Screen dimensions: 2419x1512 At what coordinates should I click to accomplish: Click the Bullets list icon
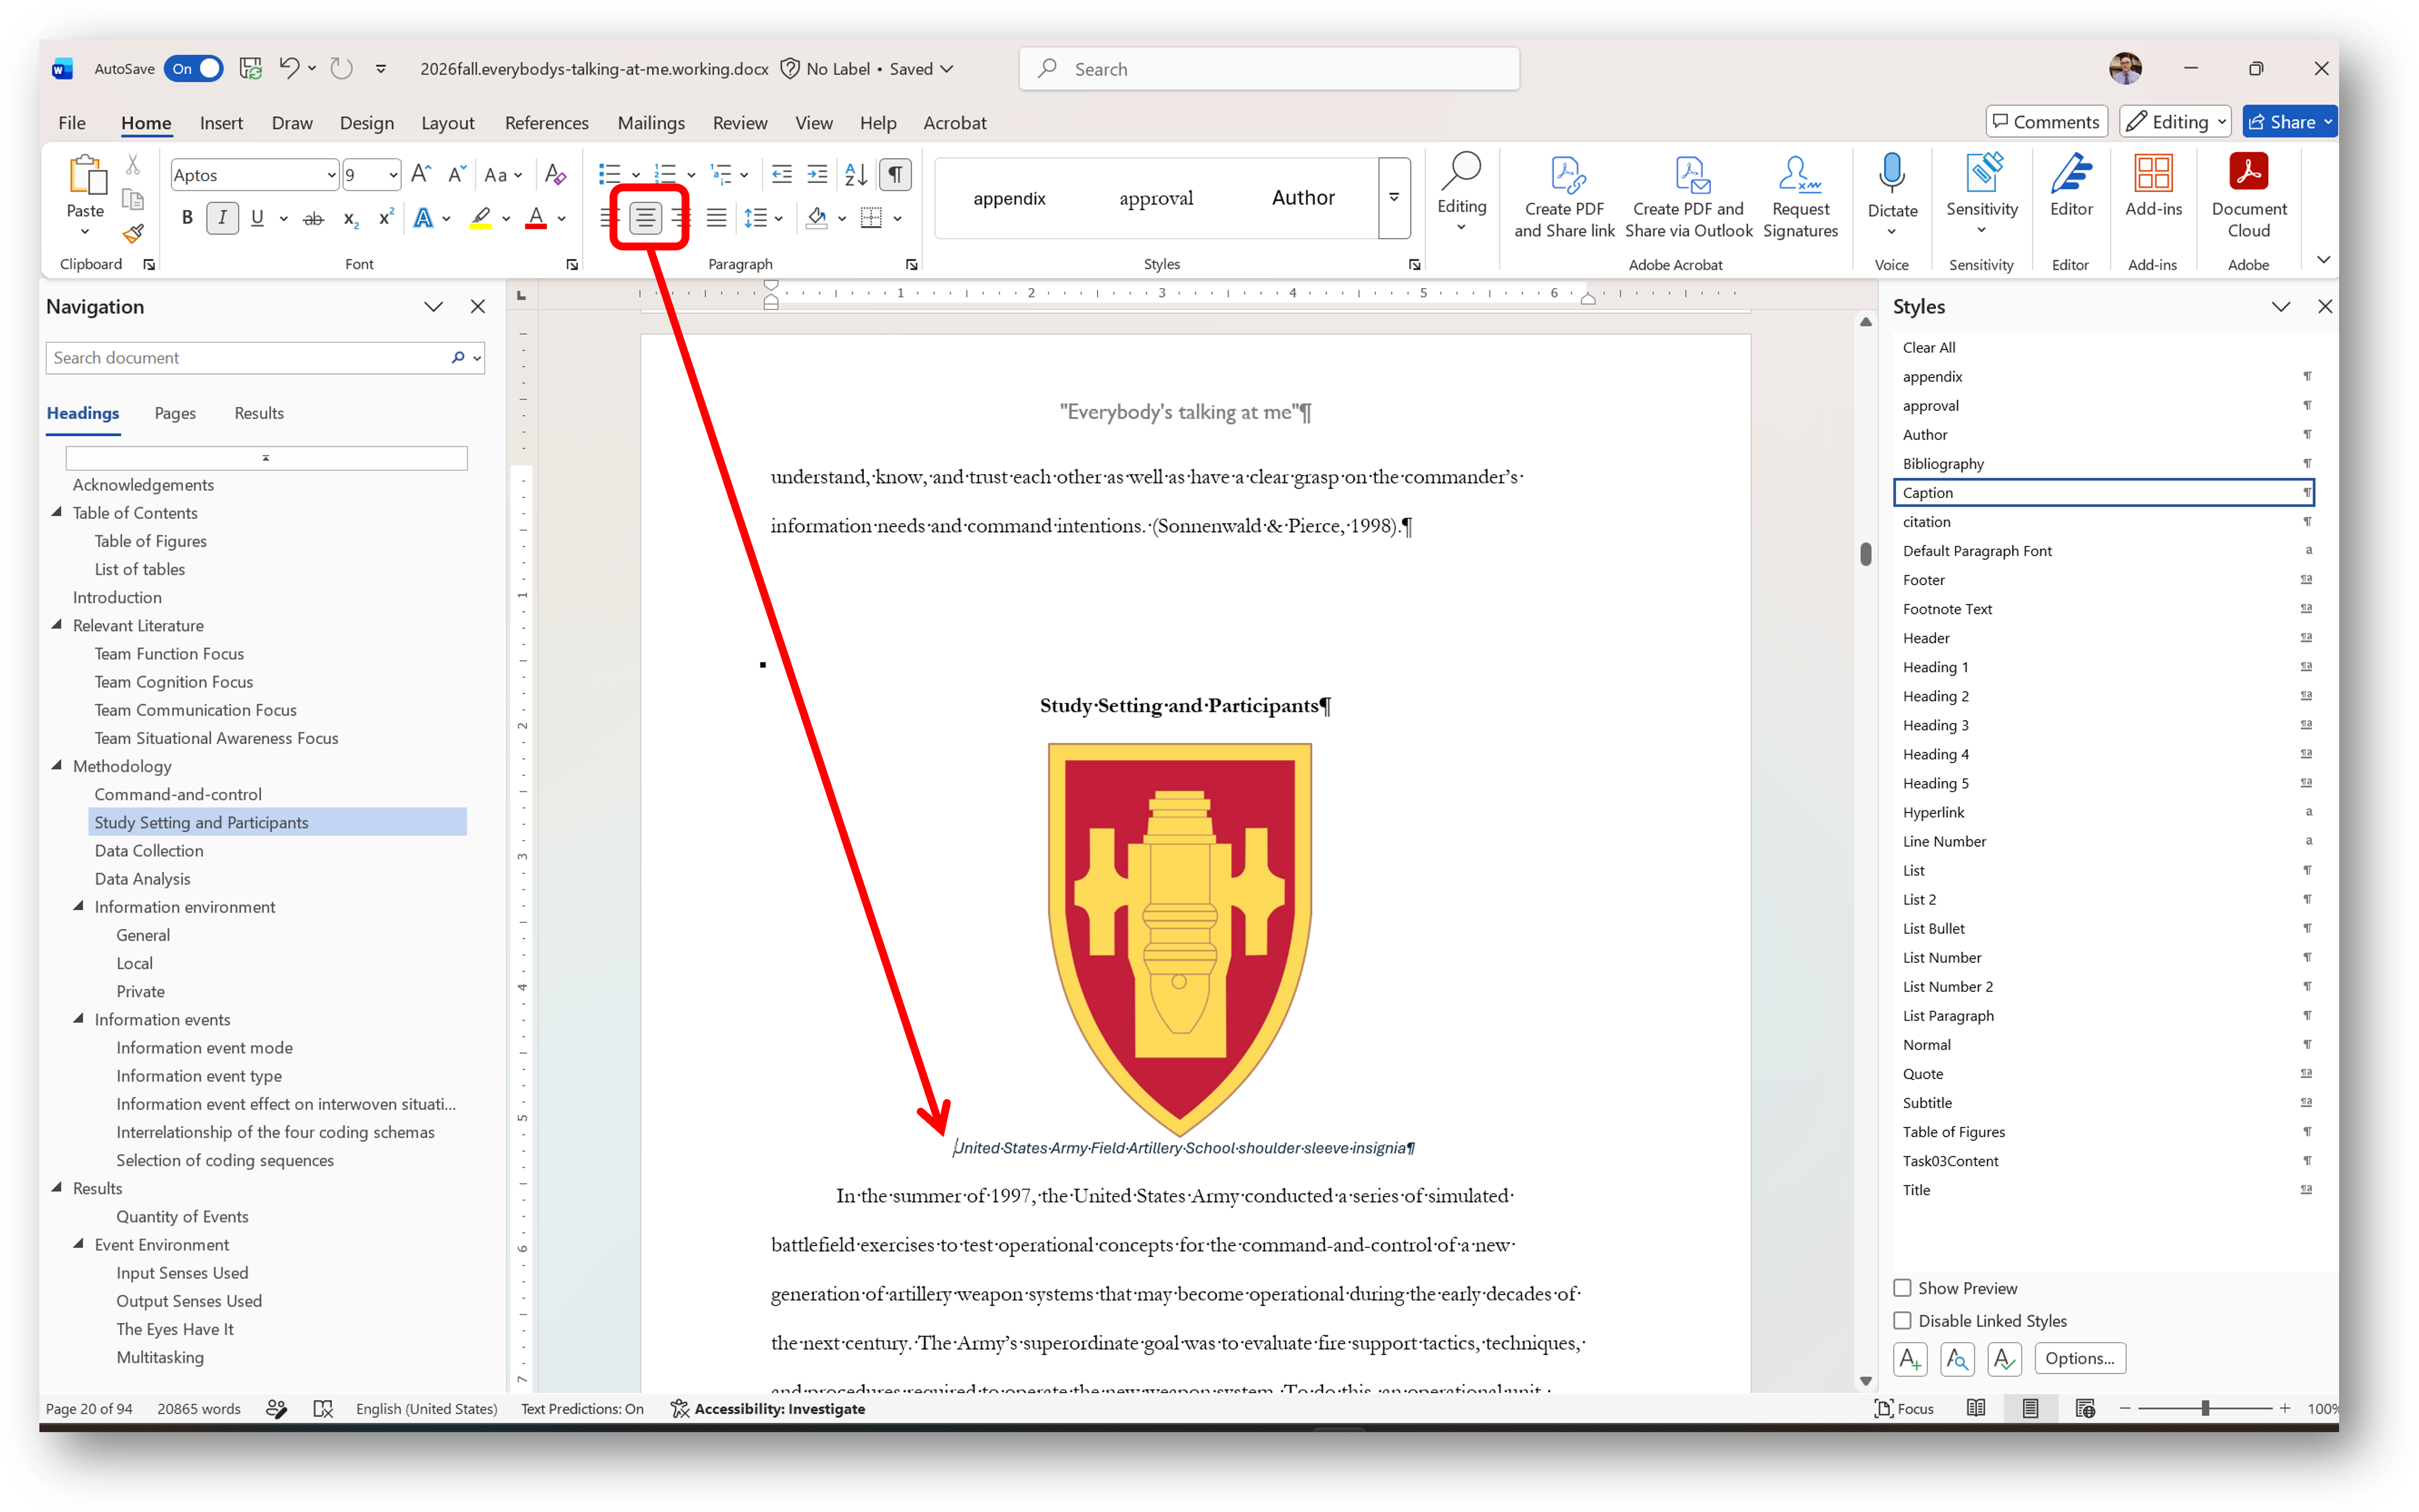[609, 175]
